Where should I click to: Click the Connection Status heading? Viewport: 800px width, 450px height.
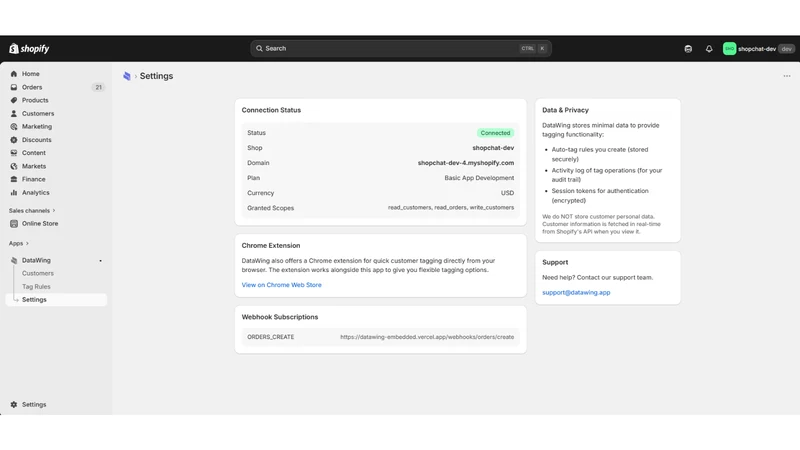pos(271,110)
